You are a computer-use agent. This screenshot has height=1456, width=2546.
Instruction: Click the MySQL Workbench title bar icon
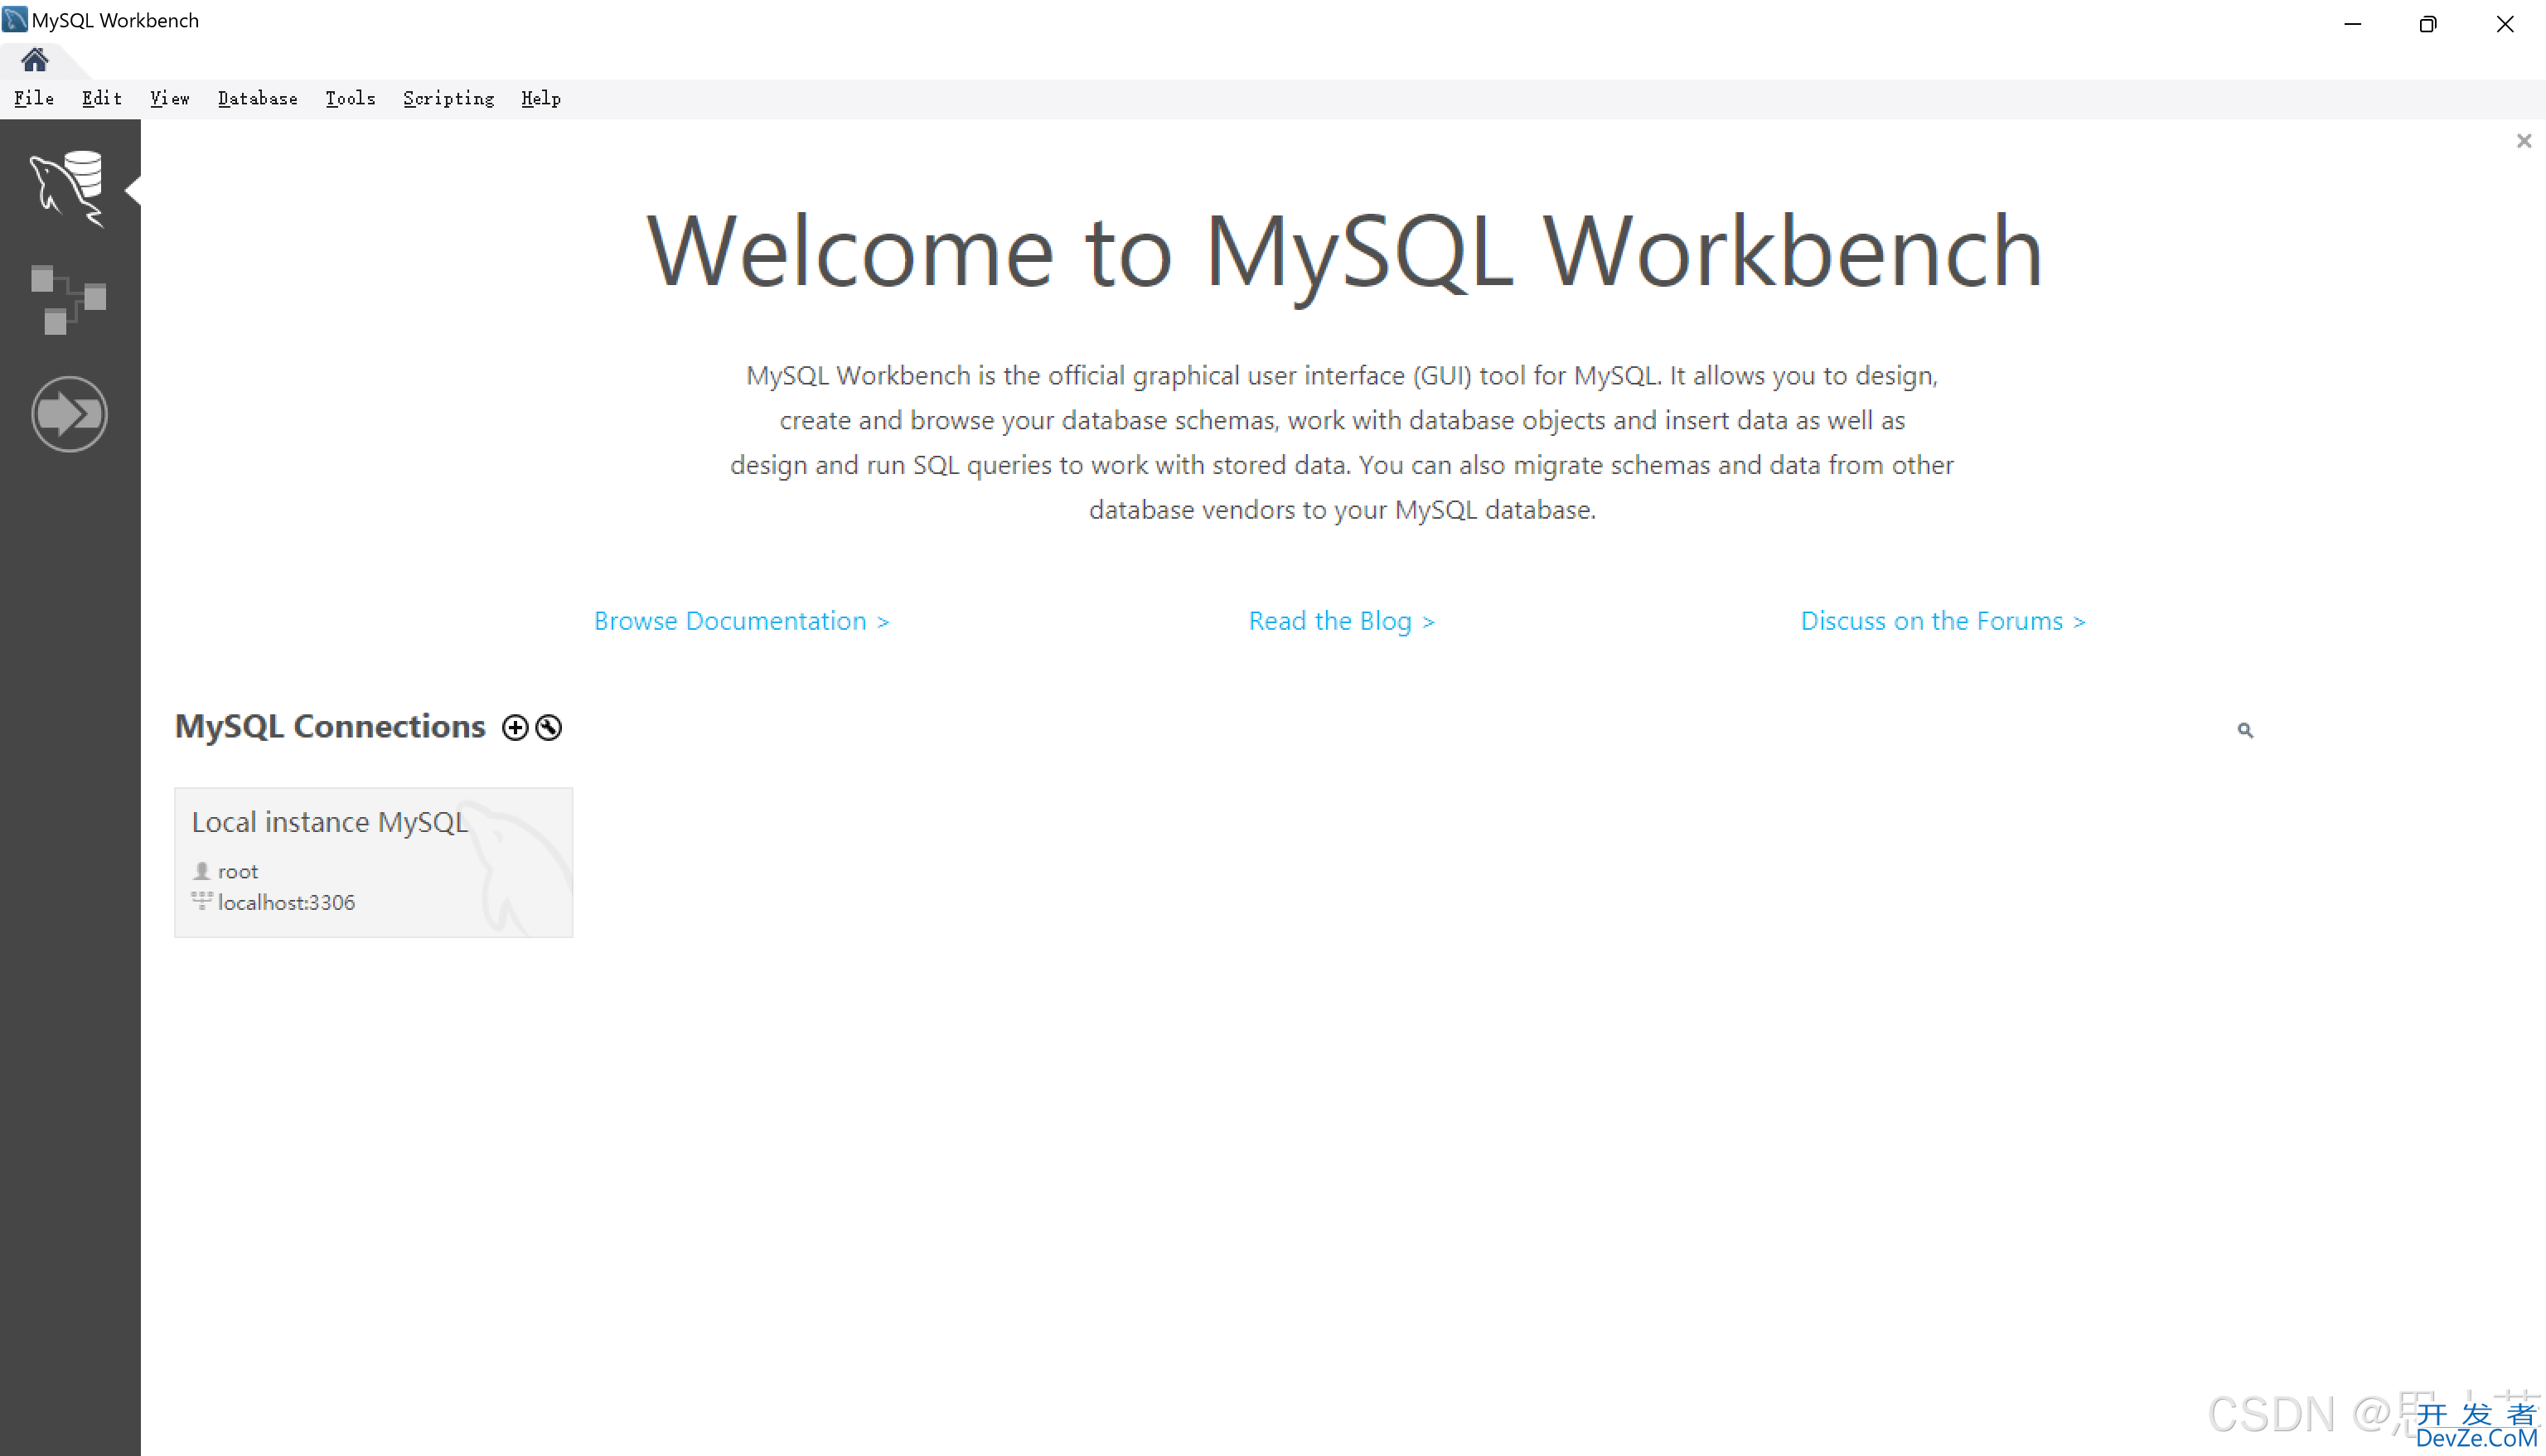click(15, 20)
